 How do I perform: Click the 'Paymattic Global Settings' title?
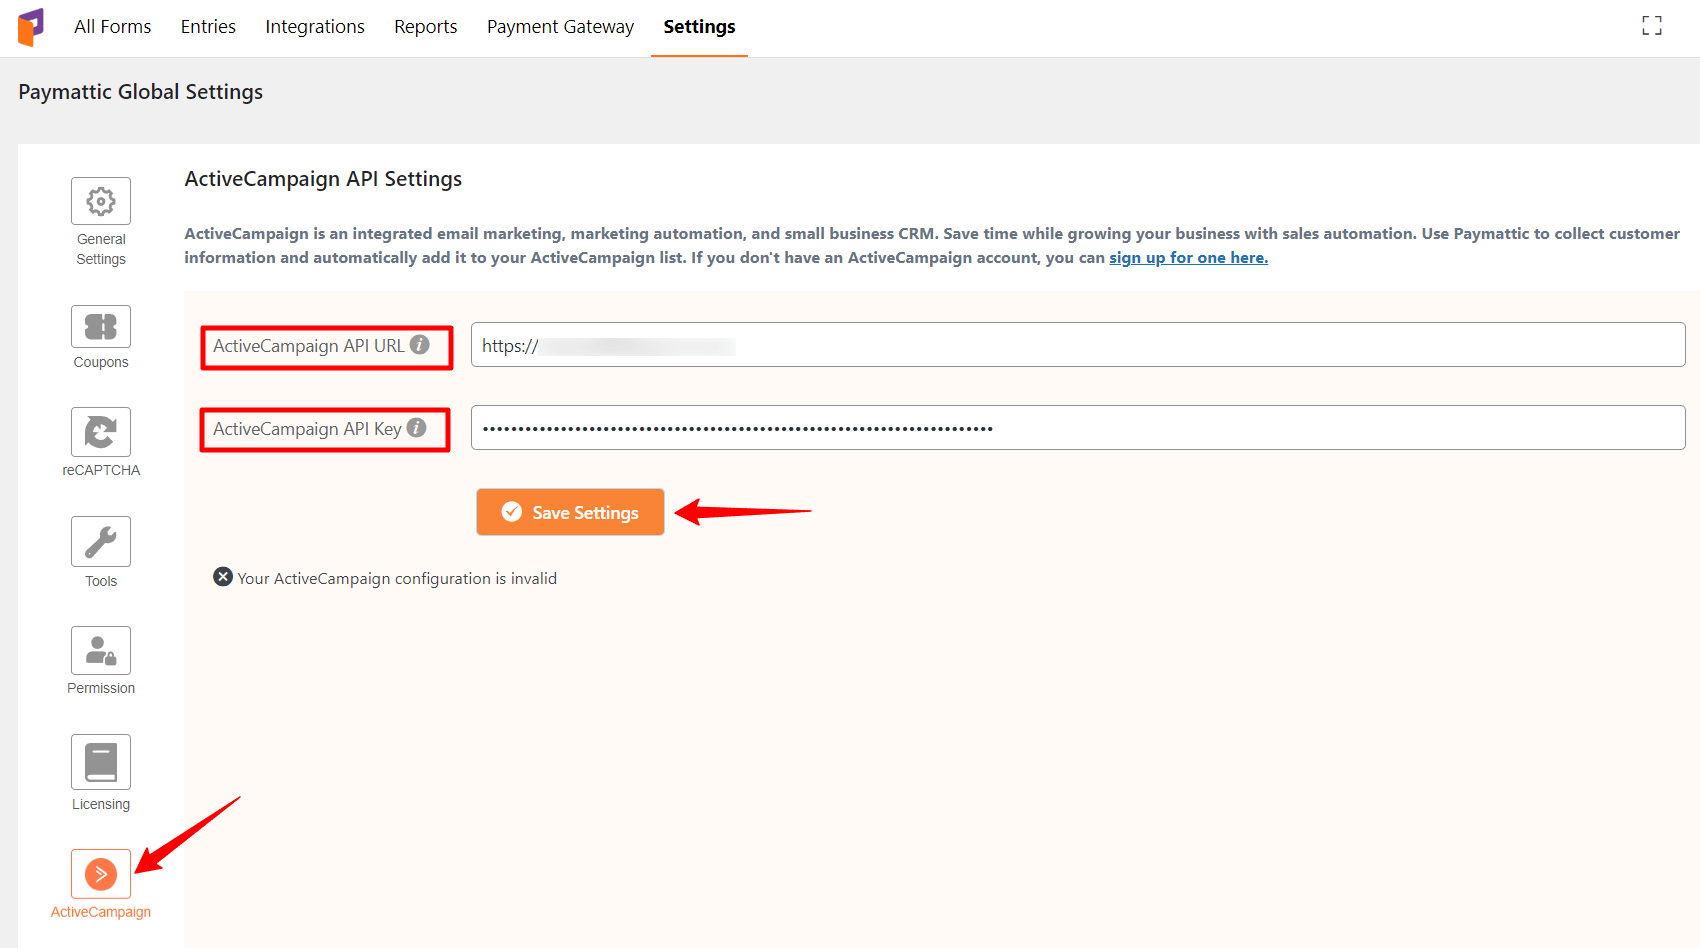pos(141,92)
